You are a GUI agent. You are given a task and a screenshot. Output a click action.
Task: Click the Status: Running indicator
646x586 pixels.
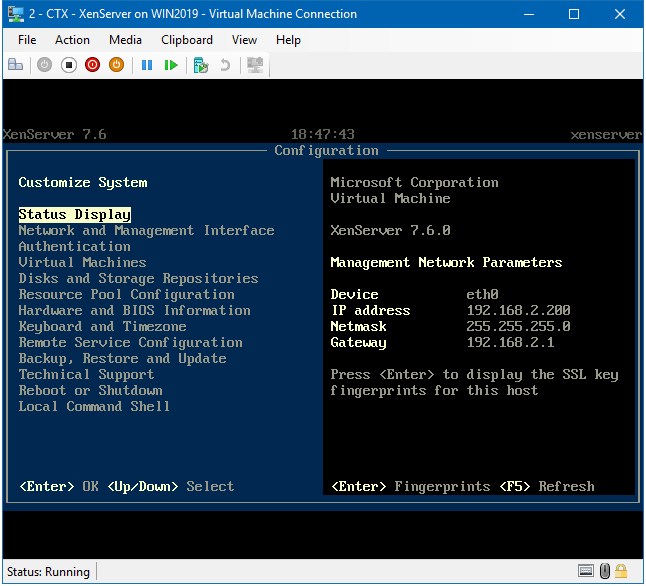pos(48,572)
